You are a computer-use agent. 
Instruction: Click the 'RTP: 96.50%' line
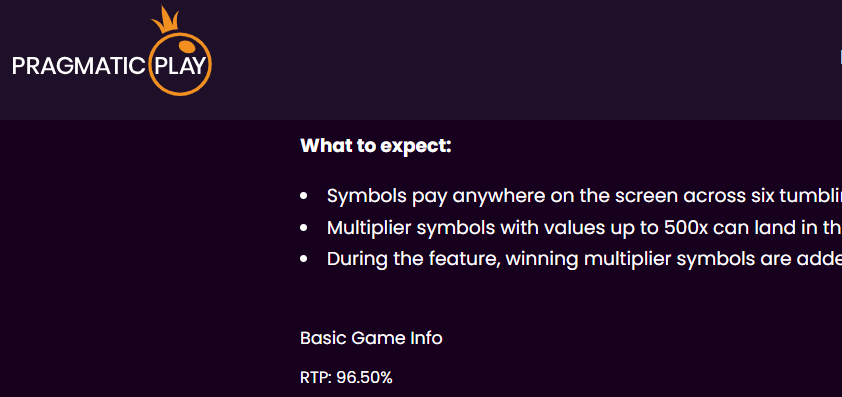click(x=346, y=378)
